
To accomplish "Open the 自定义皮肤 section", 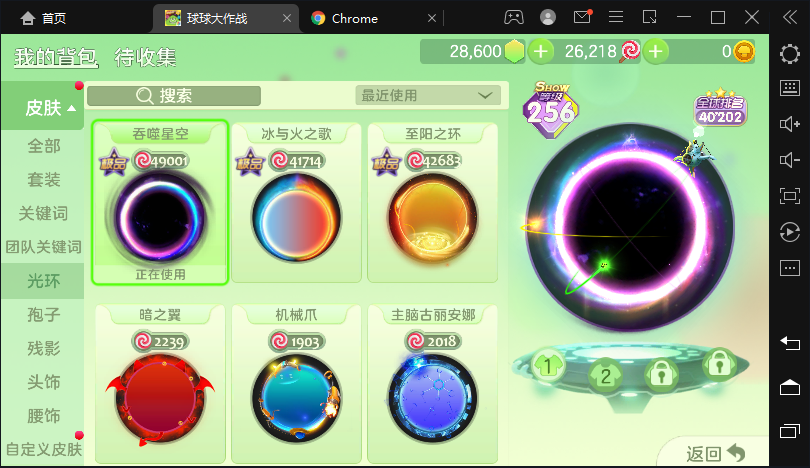I will pyautogui.click(x=43, y=449).
